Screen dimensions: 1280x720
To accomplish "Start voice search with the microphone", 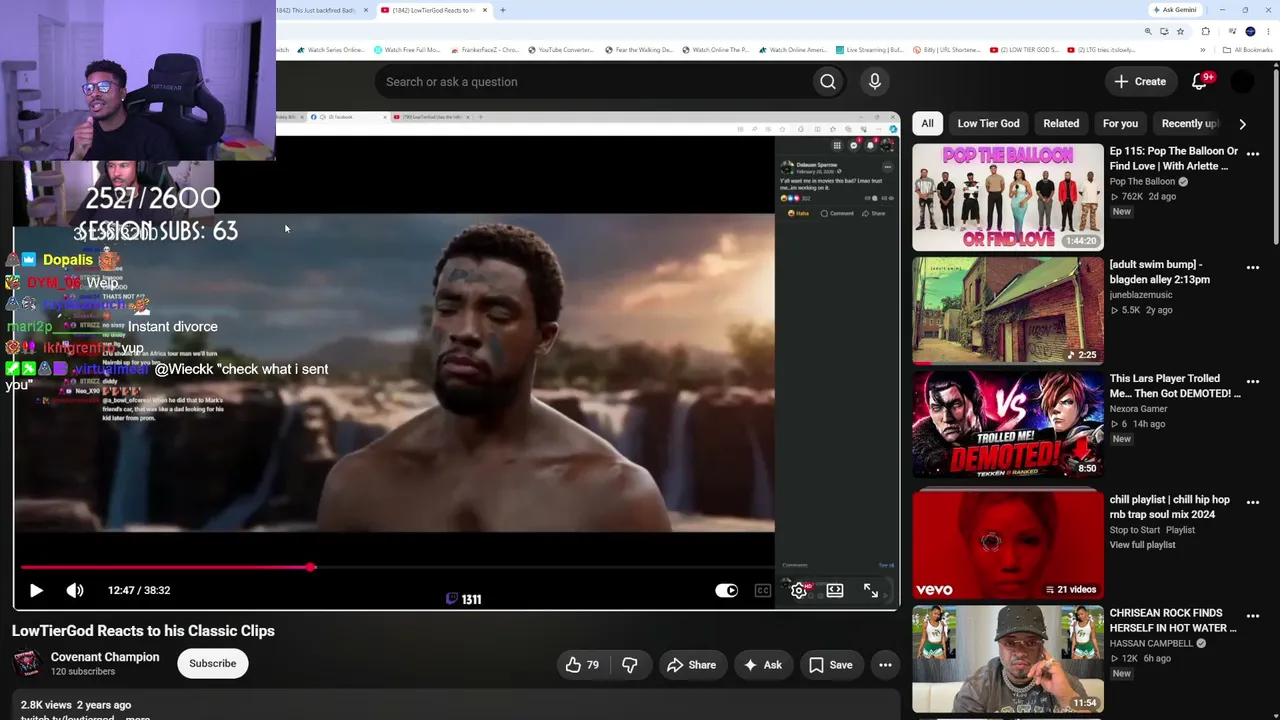I will coord(875,82).
